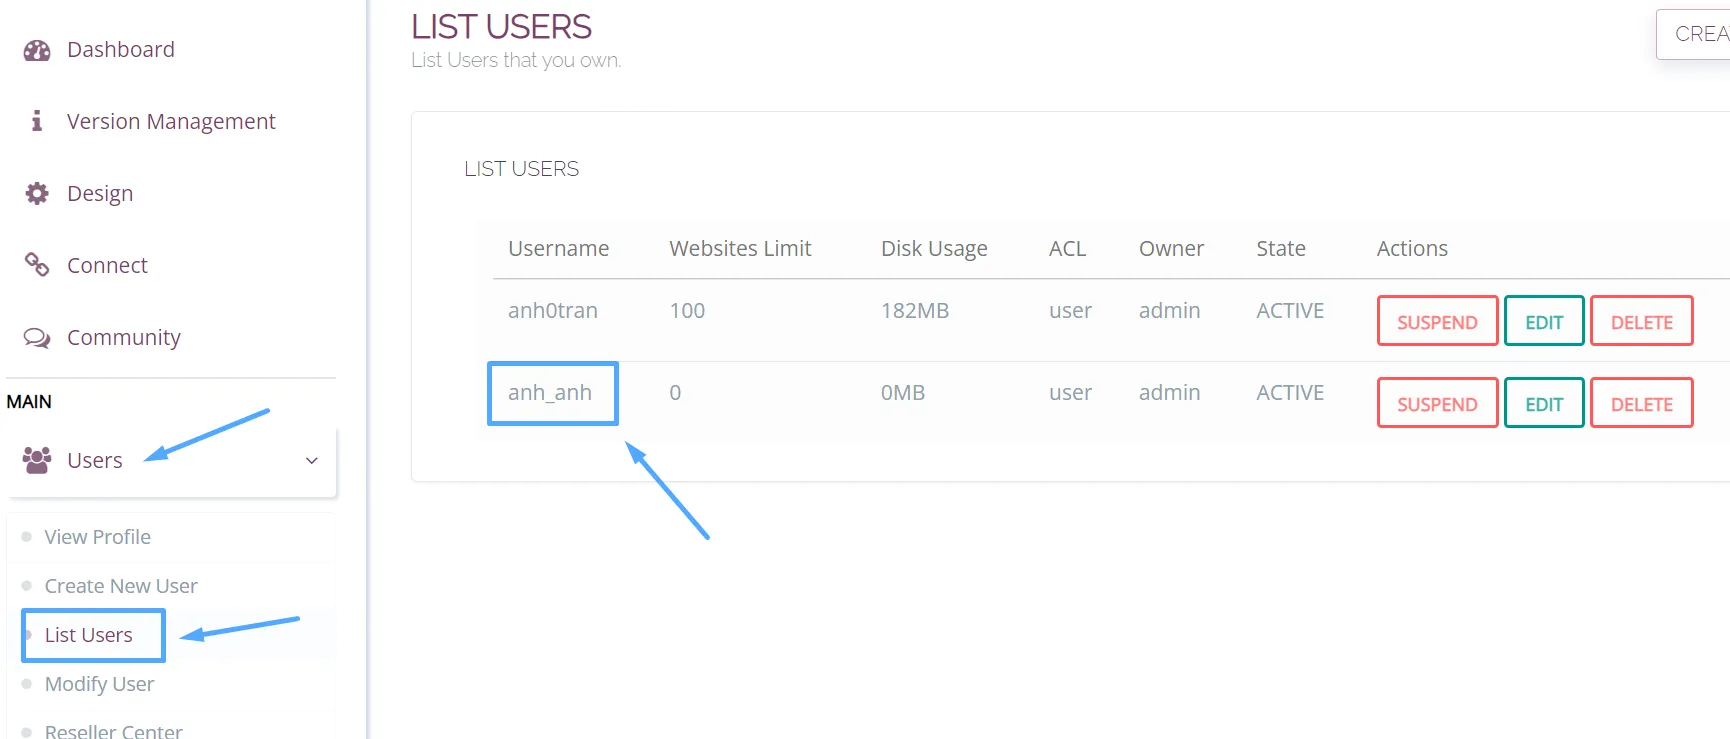Click the Users group icon
This screenshot has width=1730, height=739.
pyautogui.click(x=37, y=460)
